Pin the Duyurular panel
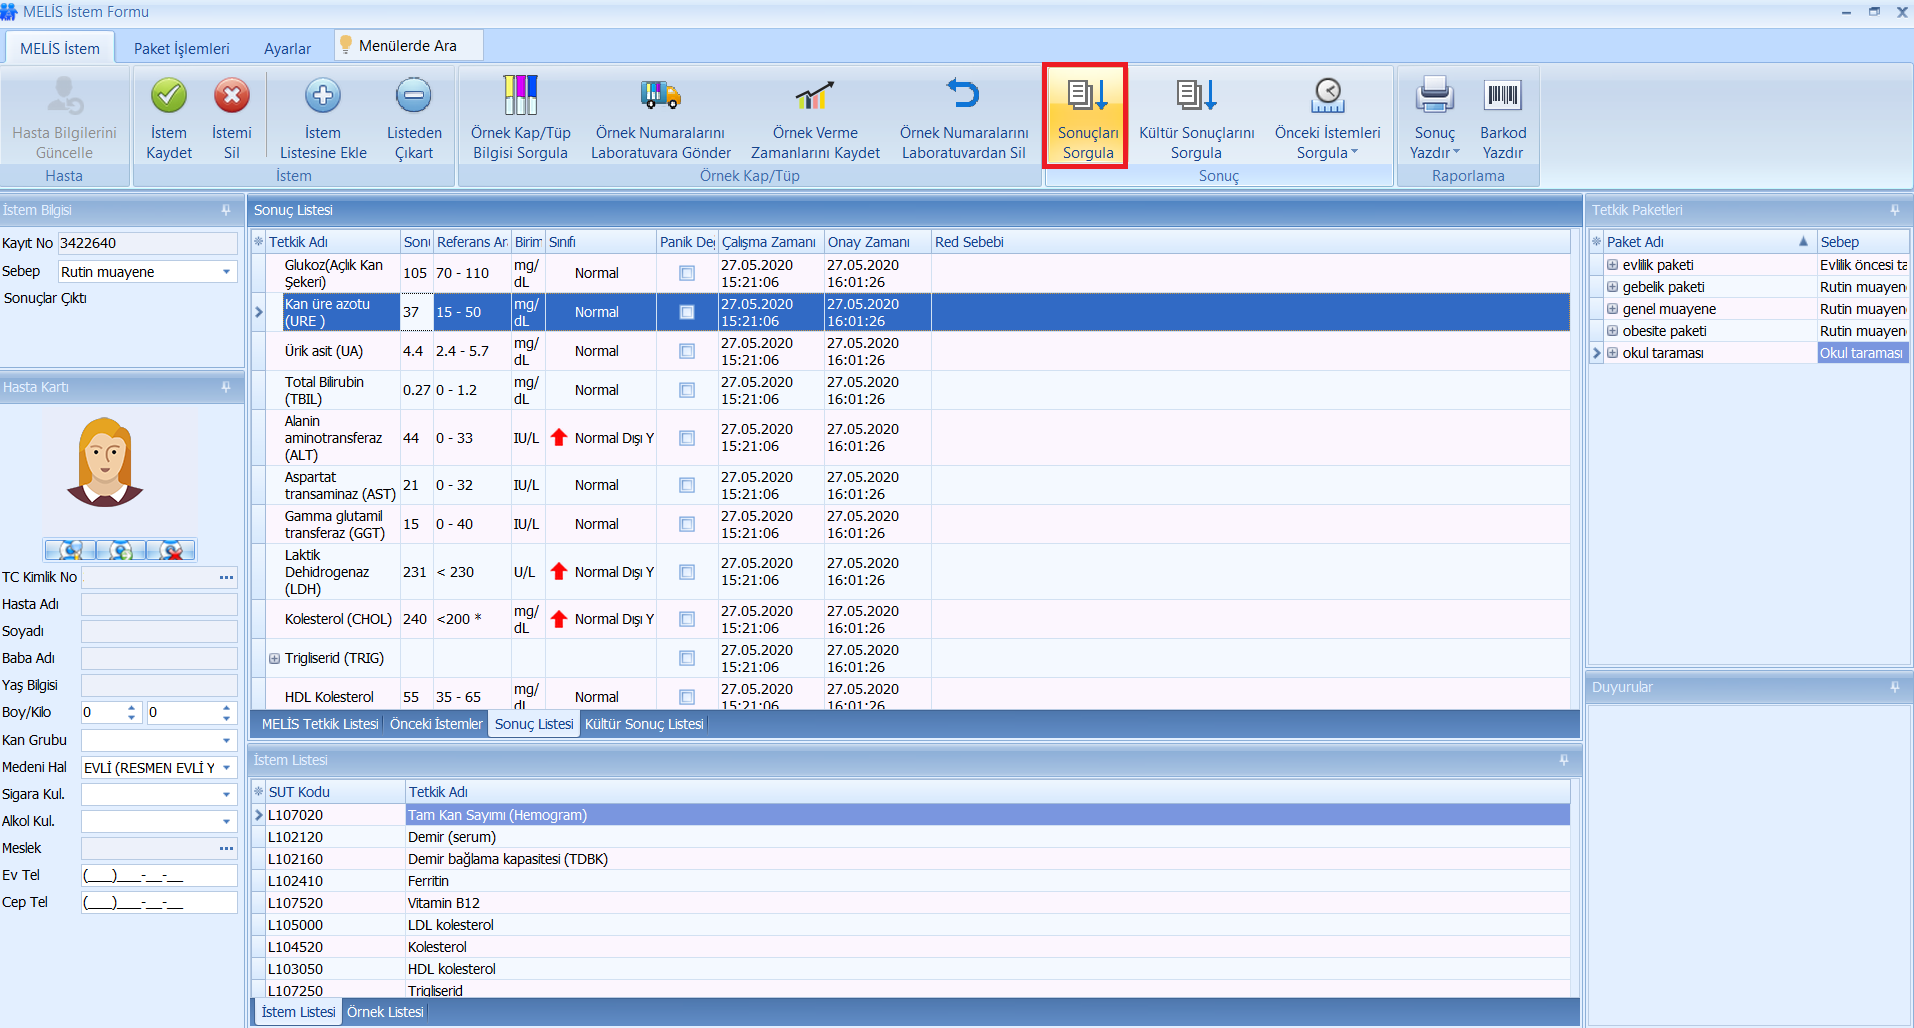This screenshot has width=1914, height=1028. [1894, 687]
